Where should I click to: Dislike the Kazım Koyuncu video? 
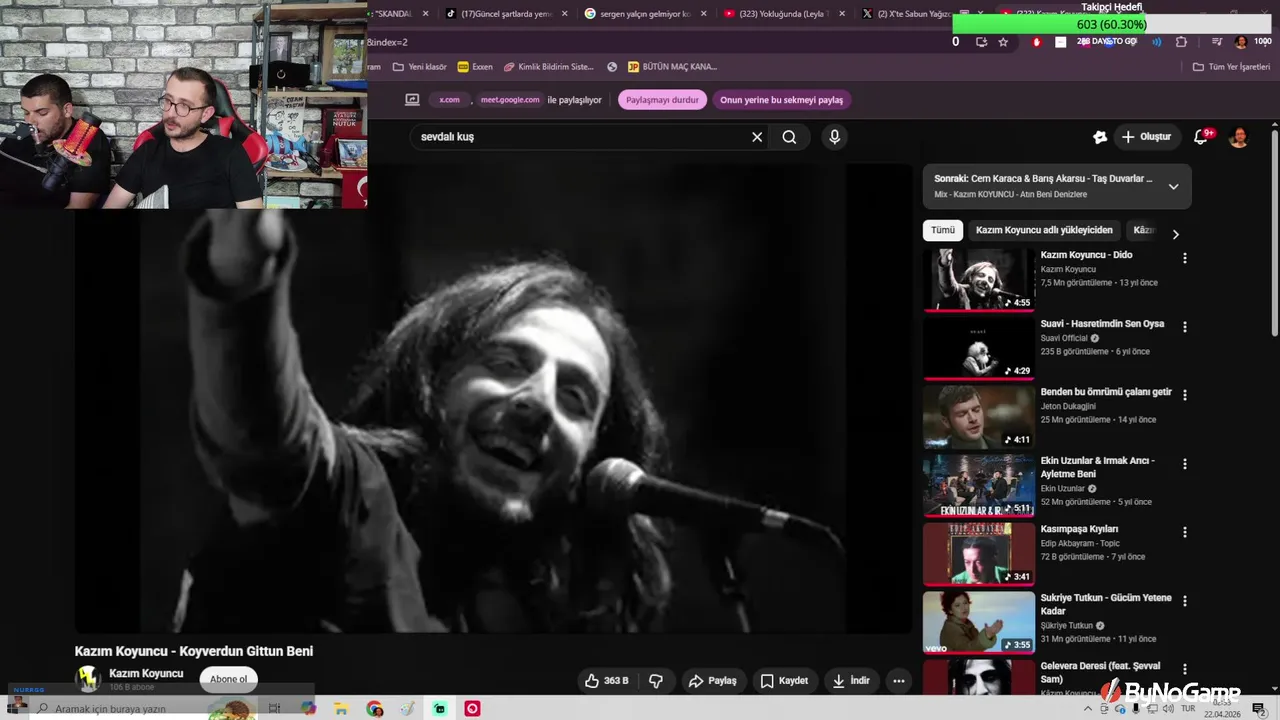pos(656,681)
